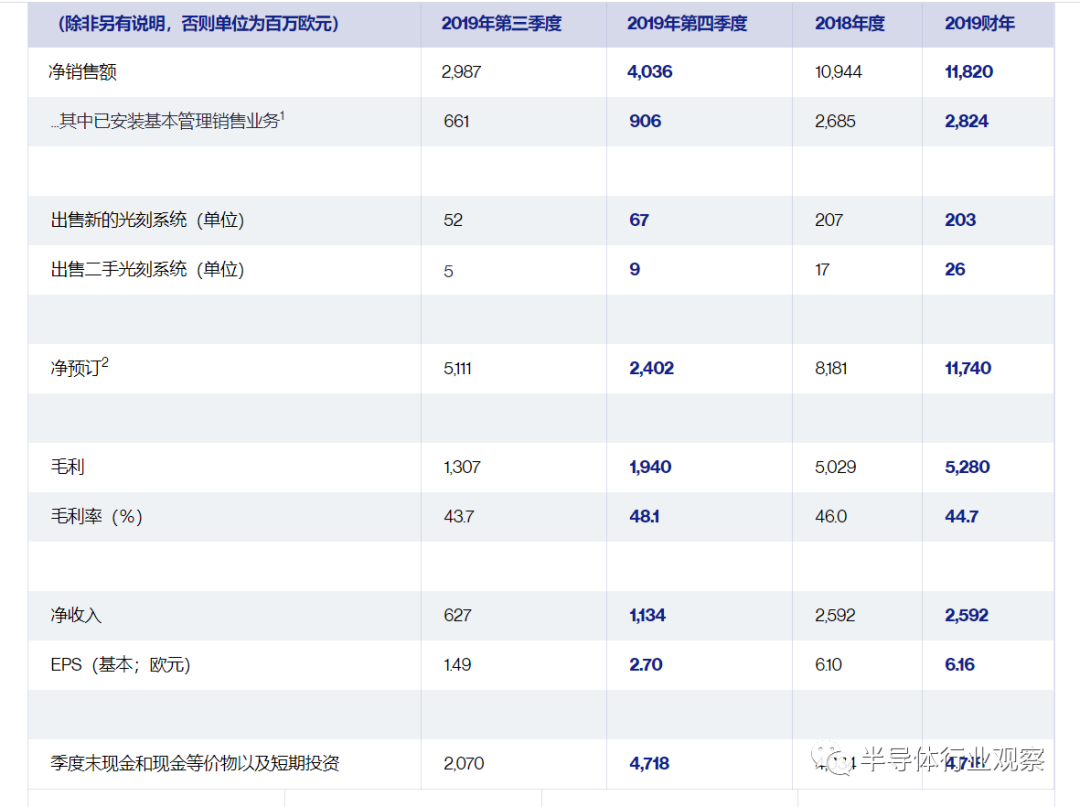The width and height of the screenshot is (1080, 807).
Task: Click installed base value 906
Action: (645, 121)
